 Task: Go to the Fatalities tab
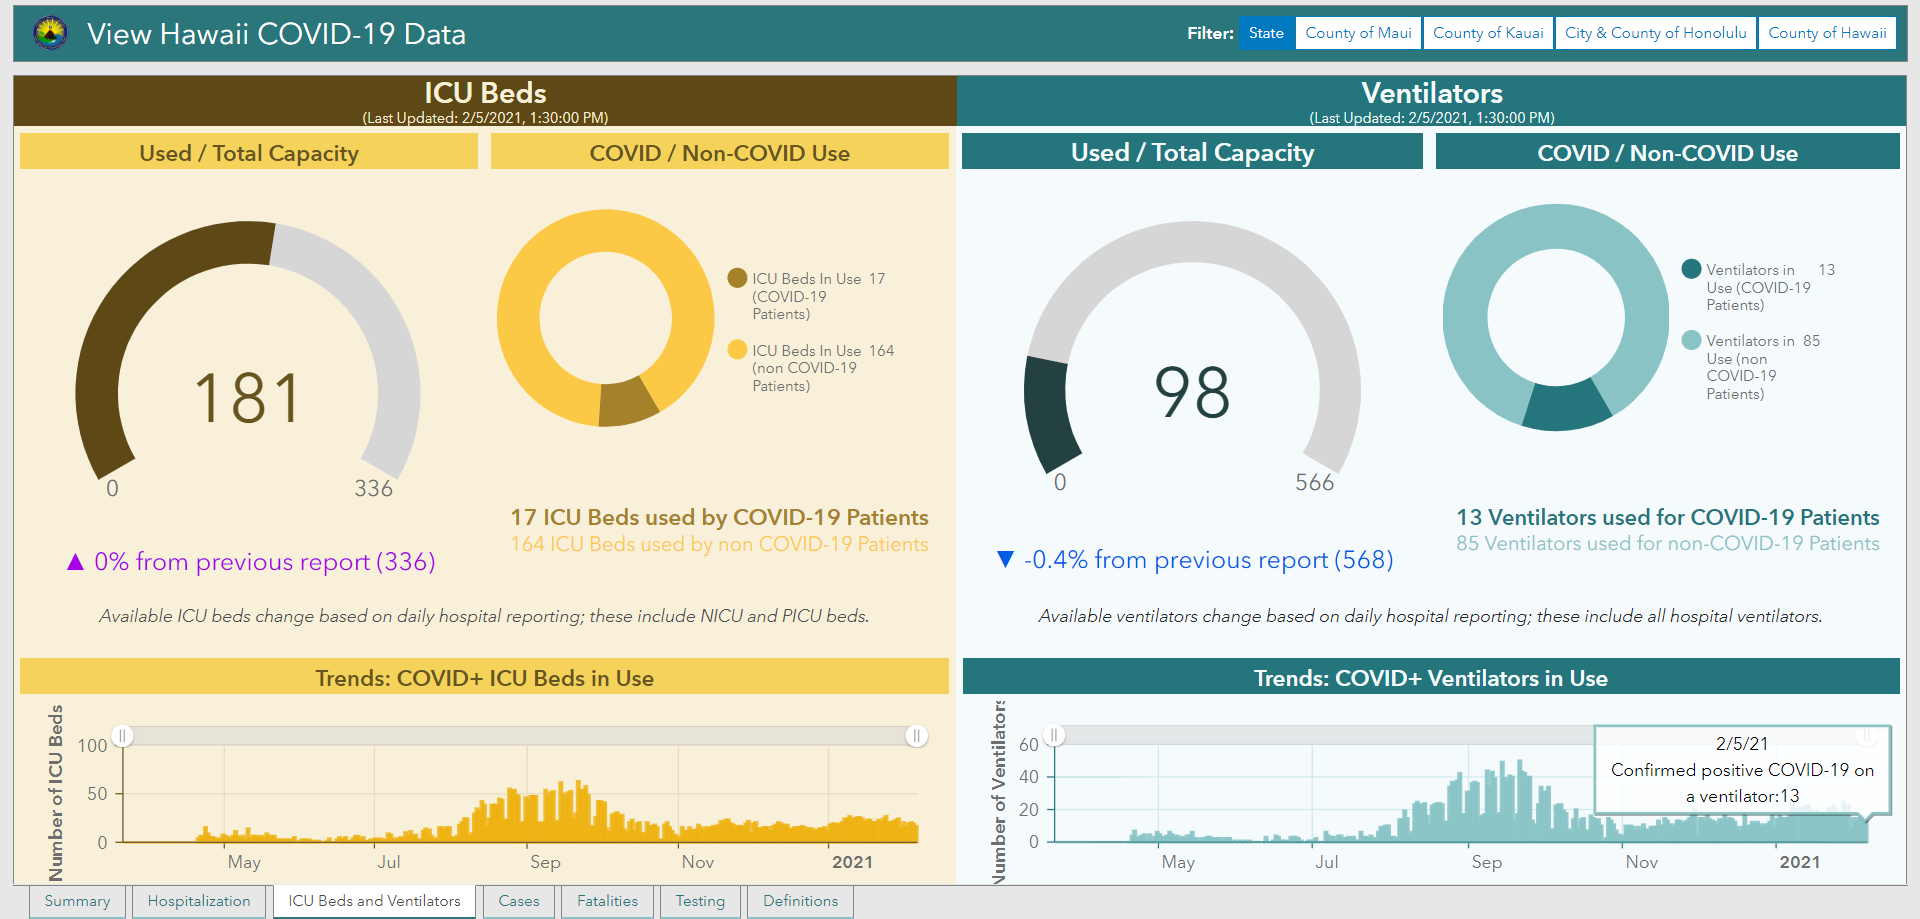607,901
